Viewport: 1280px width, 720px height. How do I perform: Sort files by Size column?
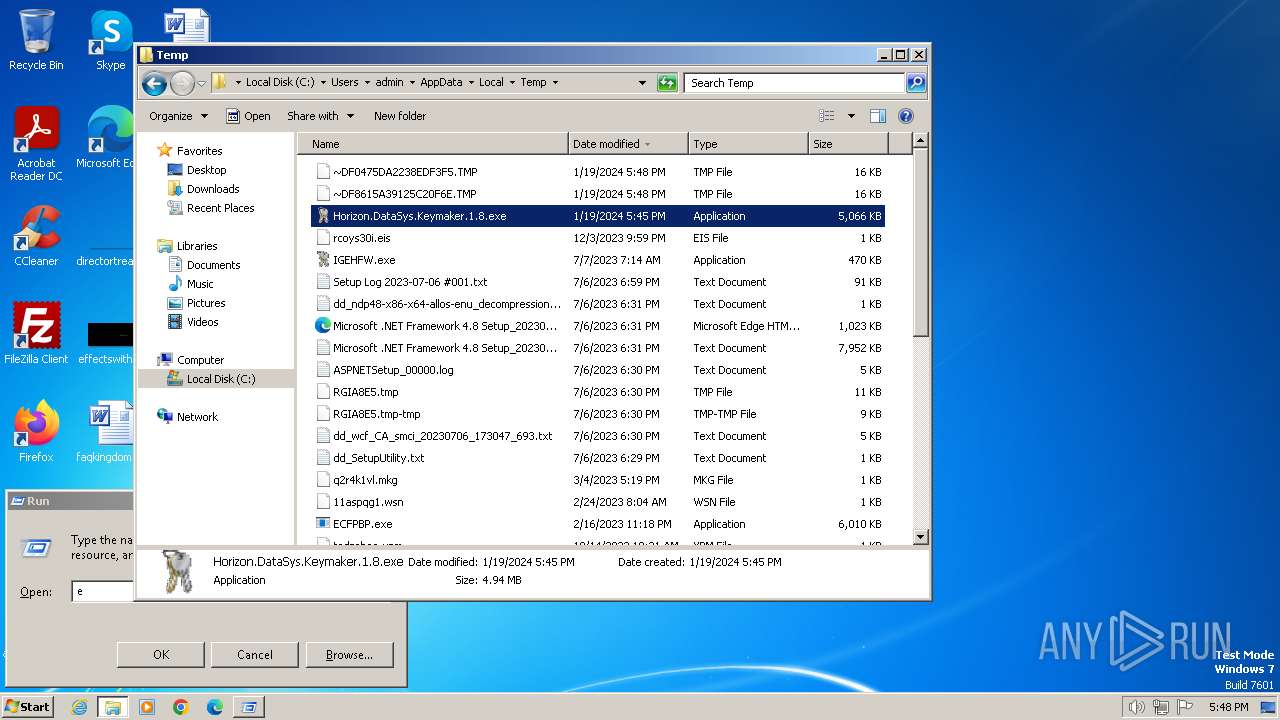tap(847, 144)
